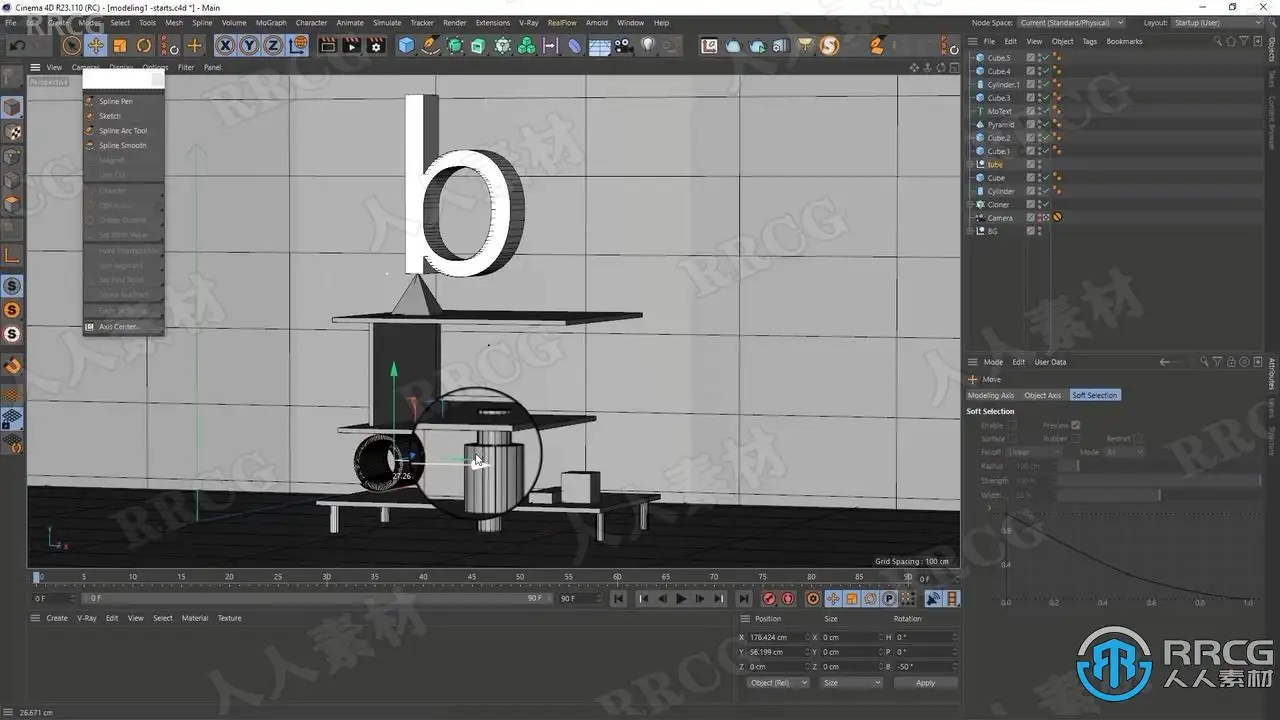Click the MoGraph Cloner toolbar icon
1280x720 pixels.
502,45
